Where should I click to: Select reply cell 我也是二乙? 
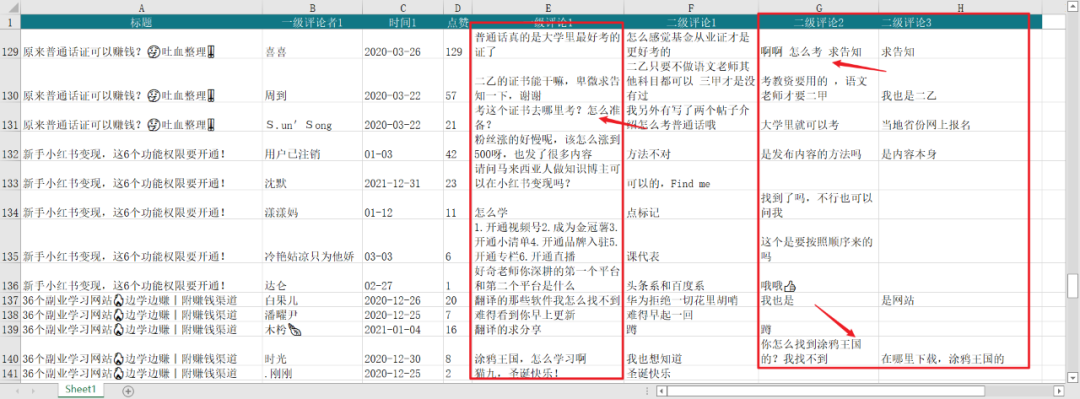point(959,81)
